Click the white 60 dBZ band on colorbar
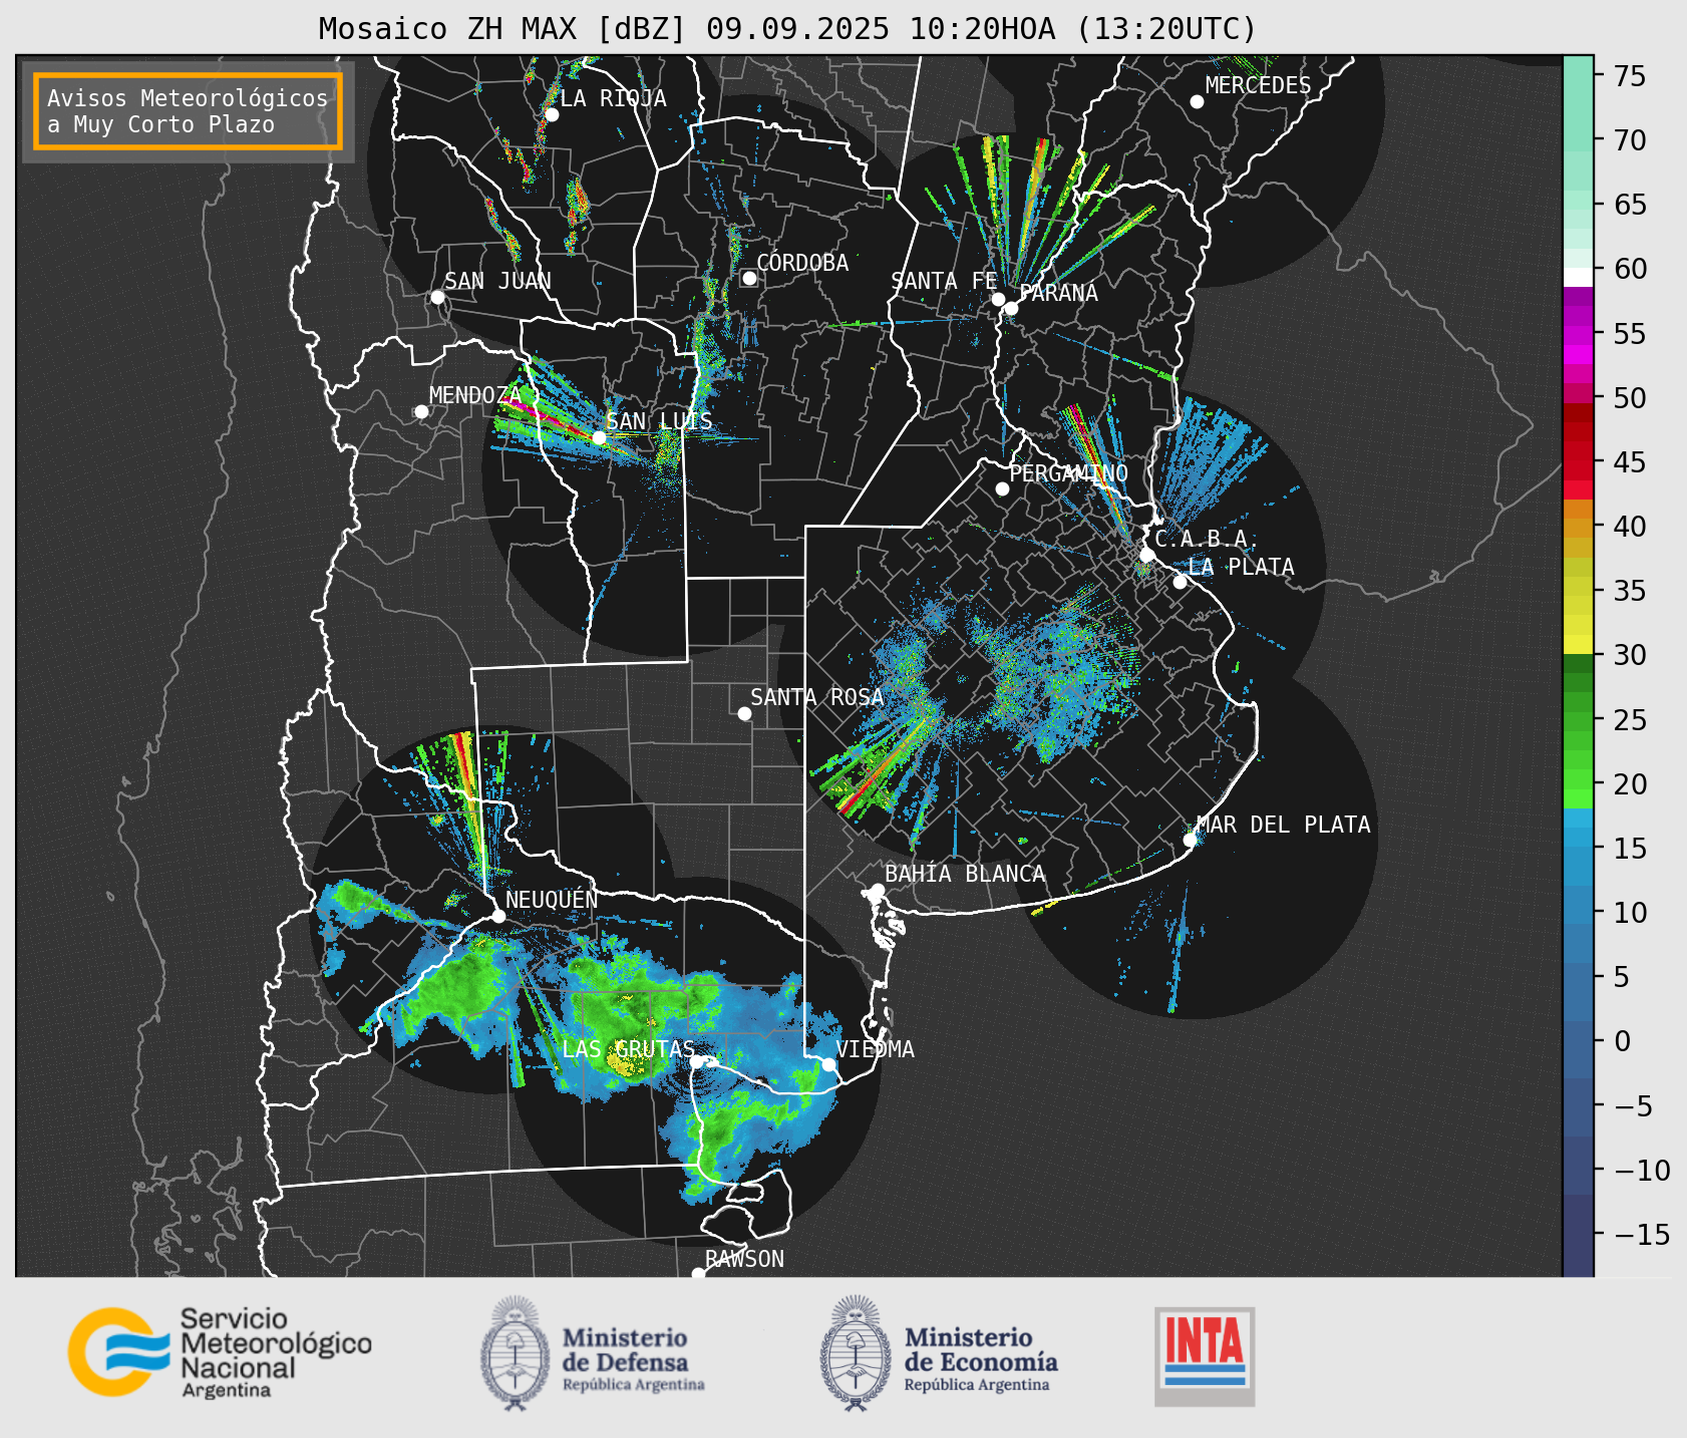1687x1438 pixels. tap(1578, 277)
